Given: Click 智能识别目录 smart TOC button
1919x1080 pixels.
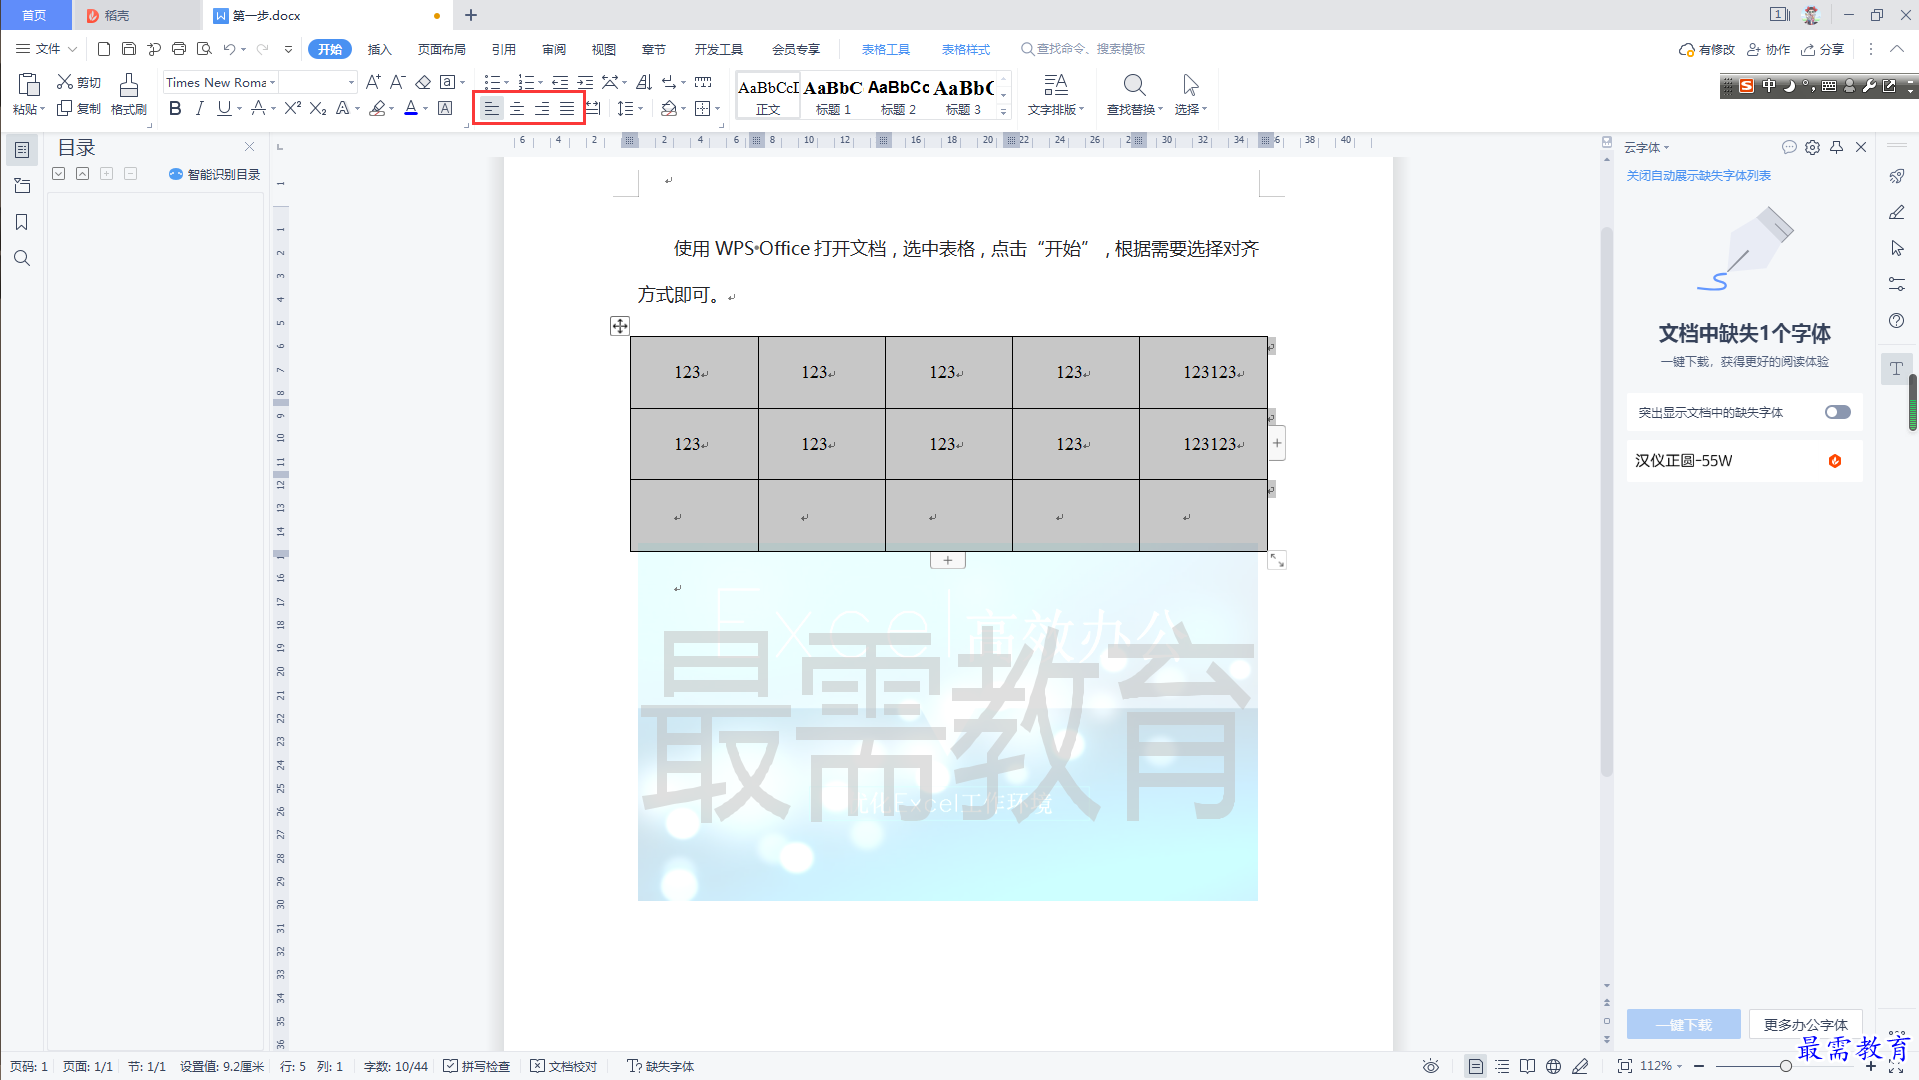Looking at the screenshot, I should [x=214, y=174].
